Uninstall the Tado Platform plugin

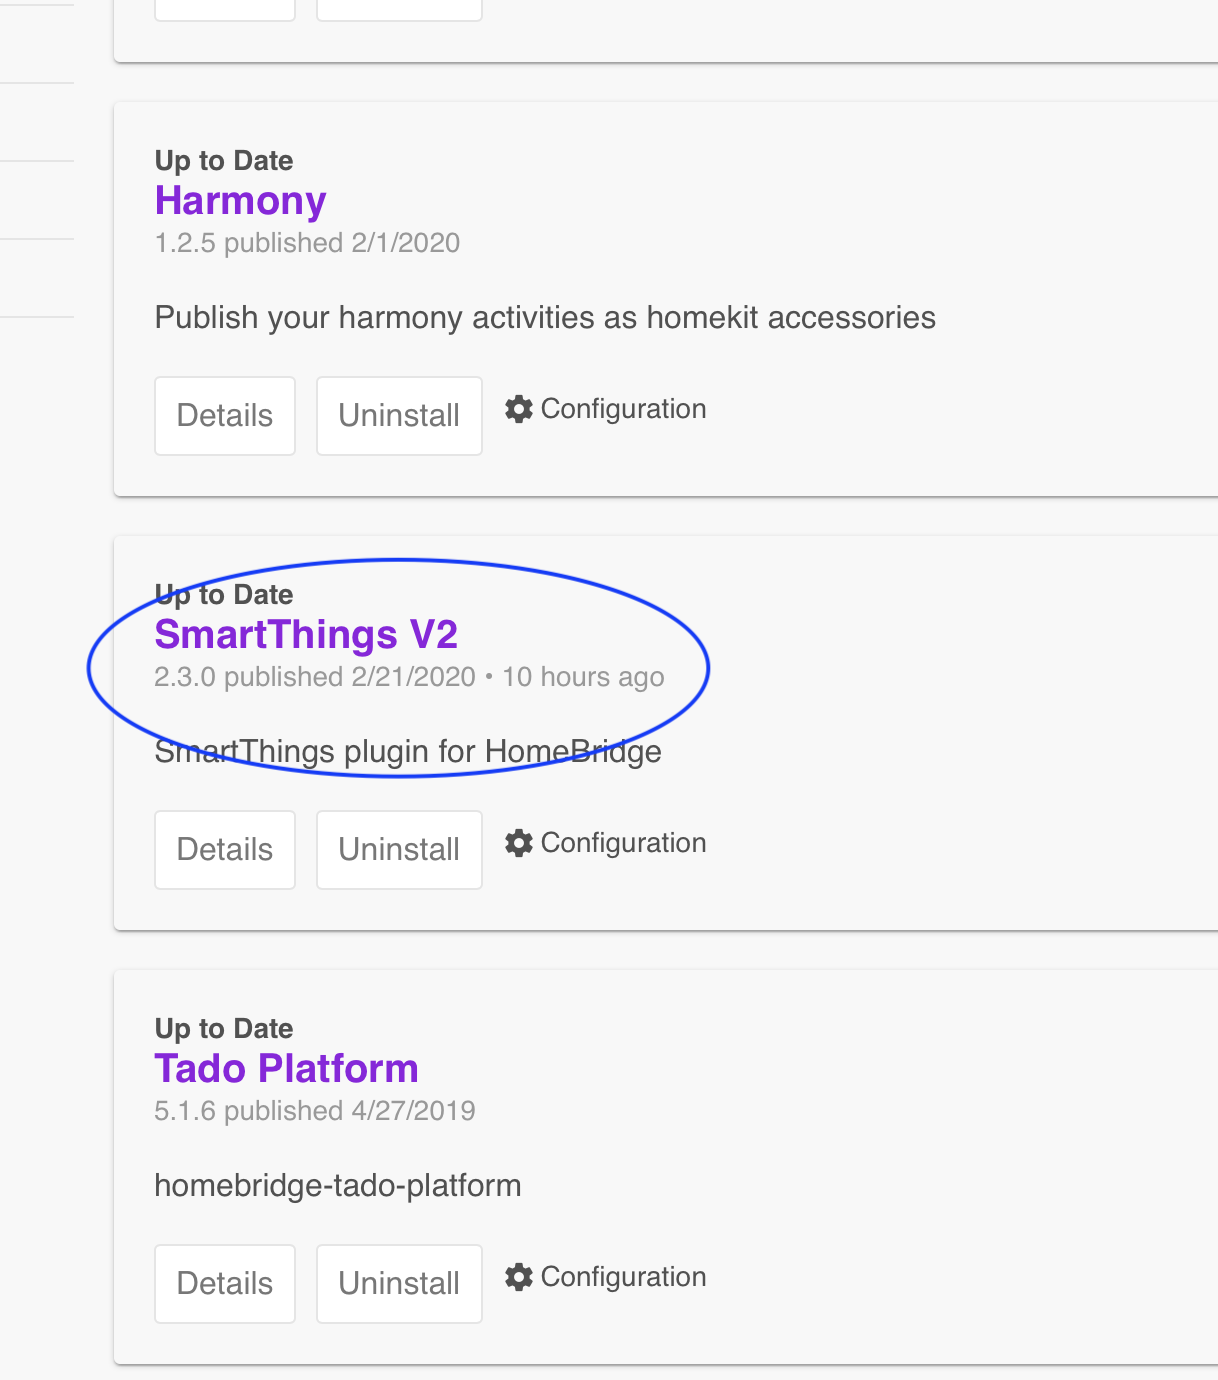pos(399,1283)
